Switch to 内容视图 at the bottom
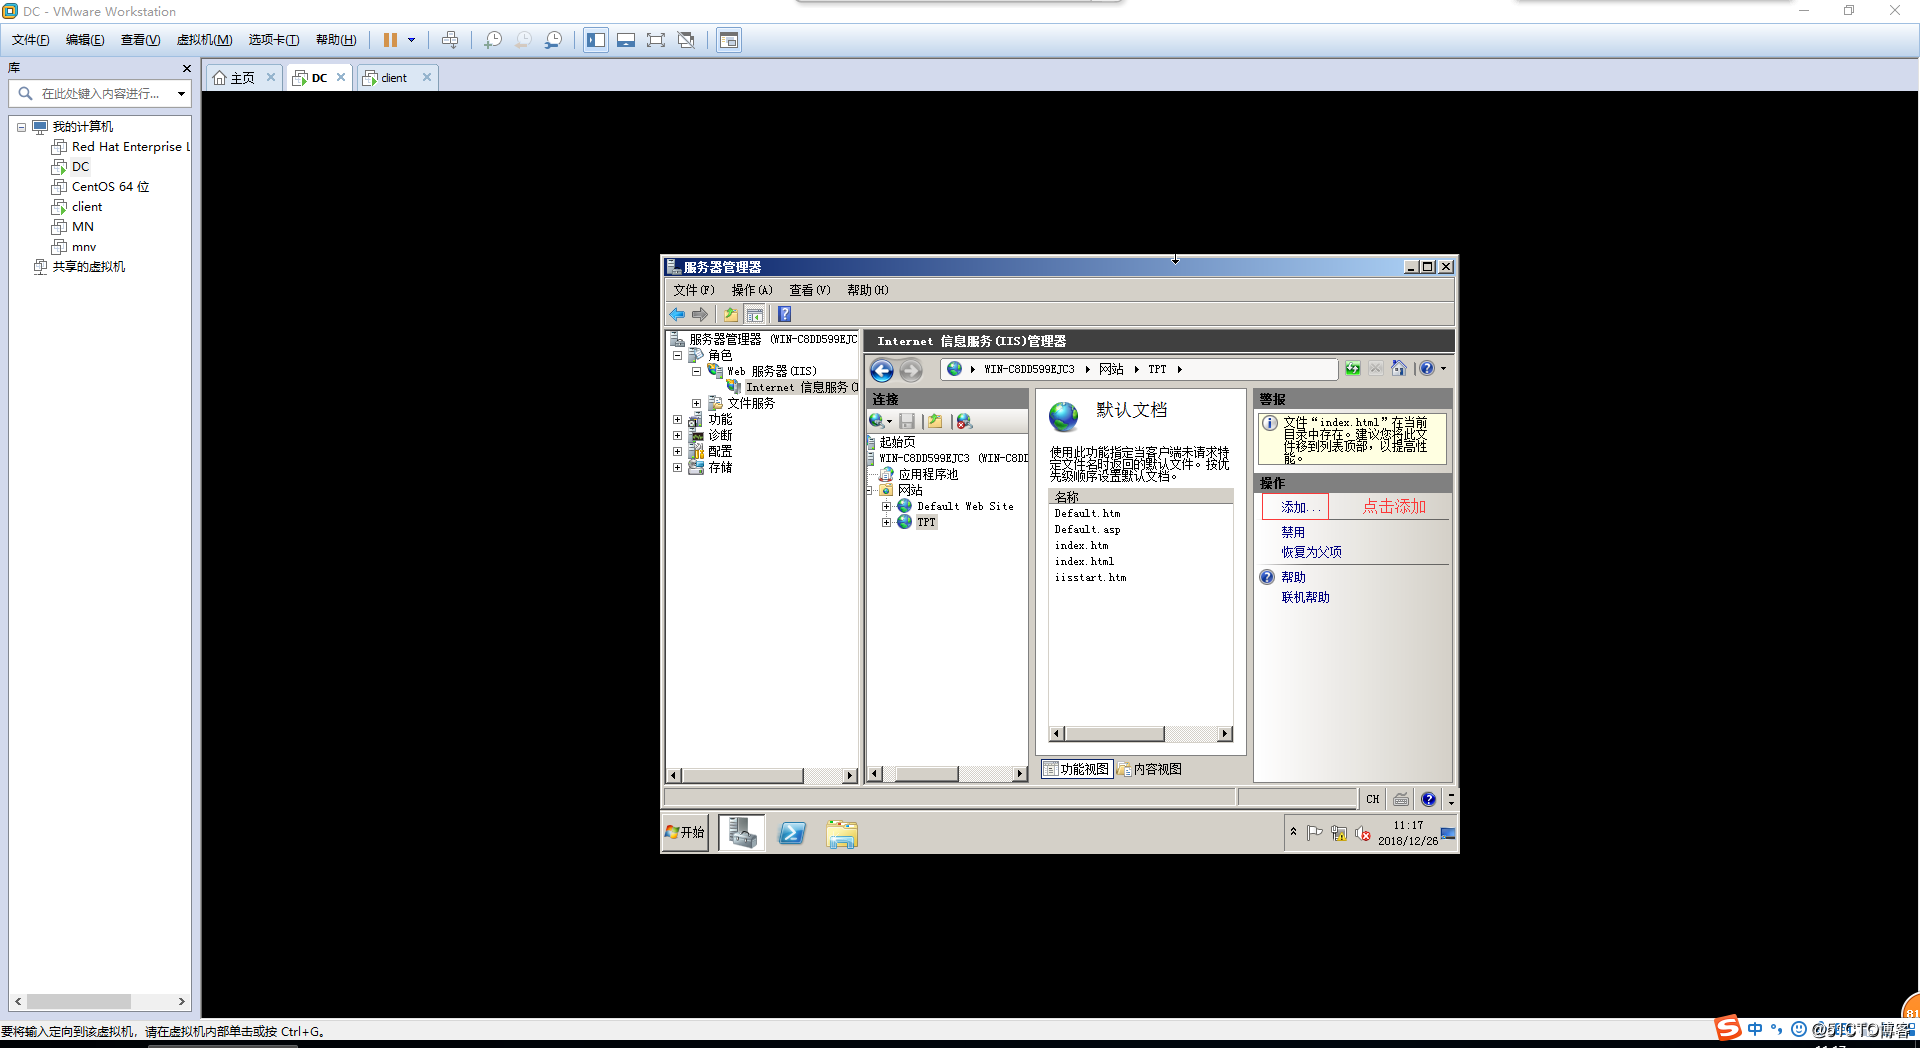1920x1048 pixels. [x=1150, y=769]
